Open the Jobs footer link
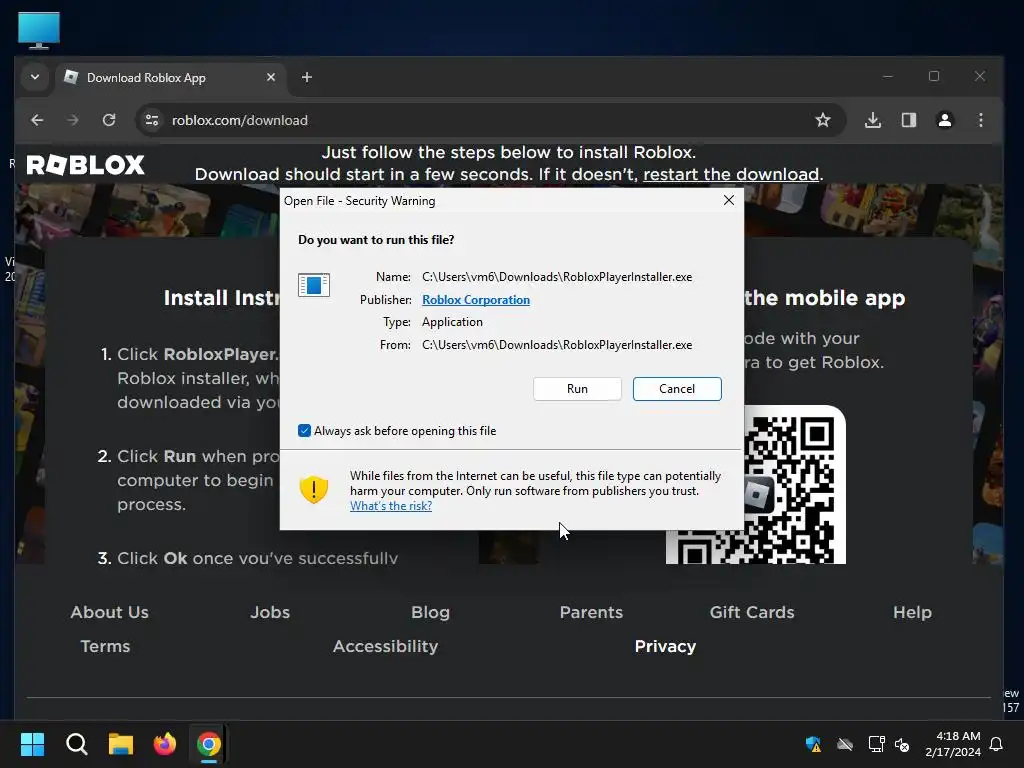This screenshot has height=768, width=1024. pos(270,612)
